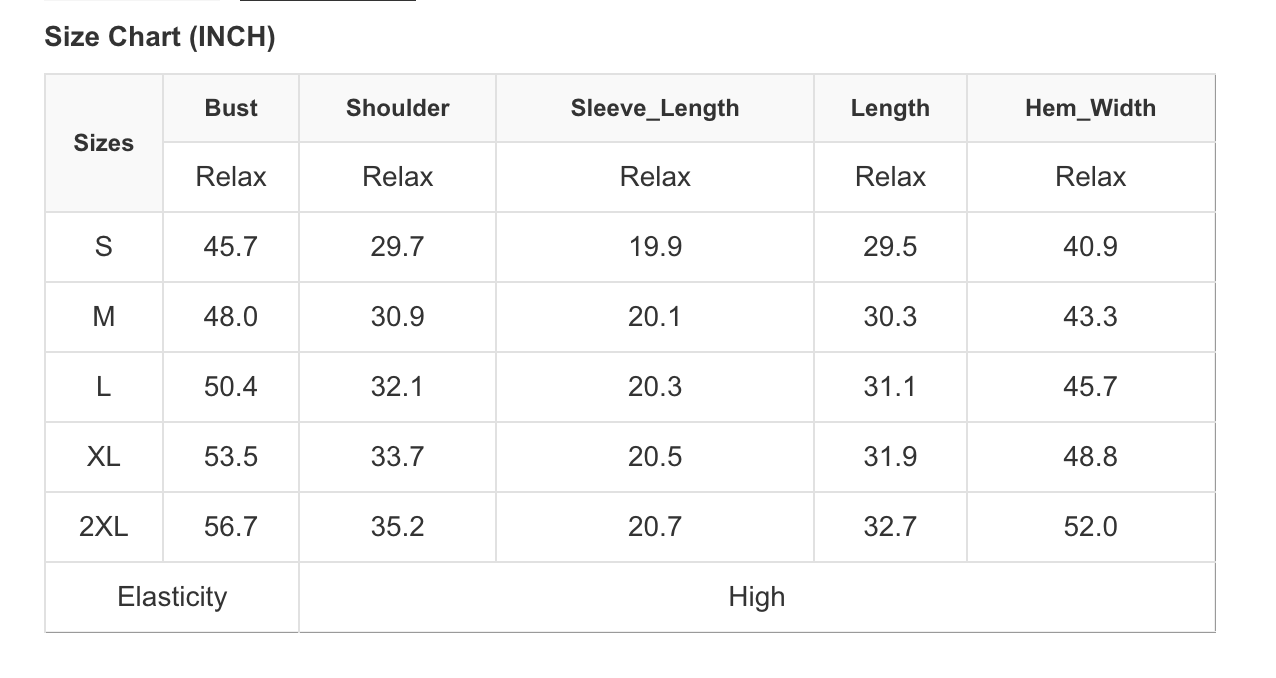Click the 48.0 bust value for M
The width and height of the screenshot is (1276, 678).
(231, 317)
